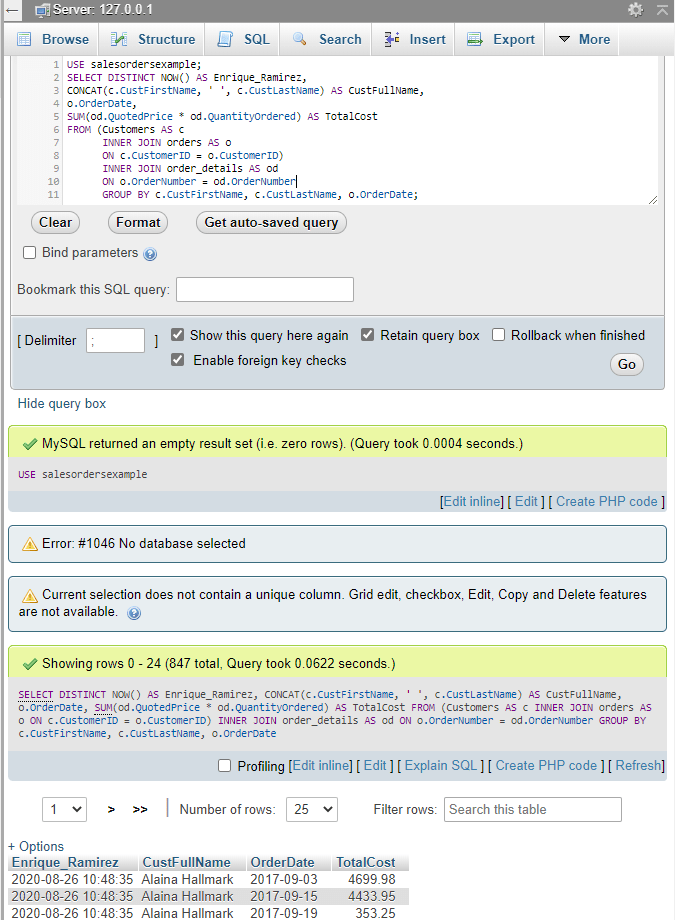
Task: Click Edit link next to Explain SQL
Action: pos(375,766)
